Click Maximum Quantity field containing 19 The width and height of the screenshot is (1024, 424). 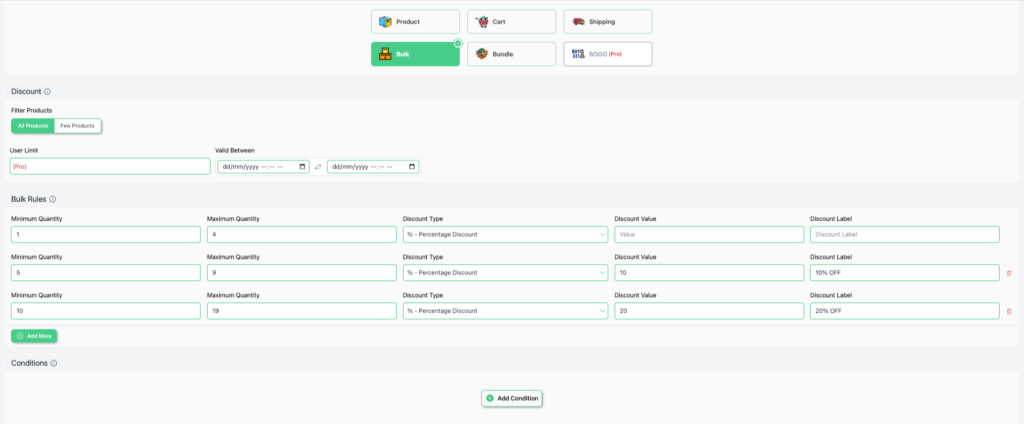pos(302,311)
